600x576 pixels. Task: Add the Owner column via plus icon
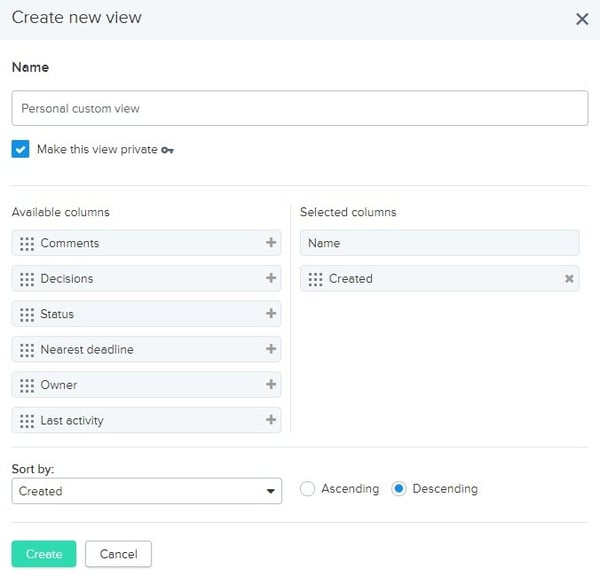[x=270, y=385]
